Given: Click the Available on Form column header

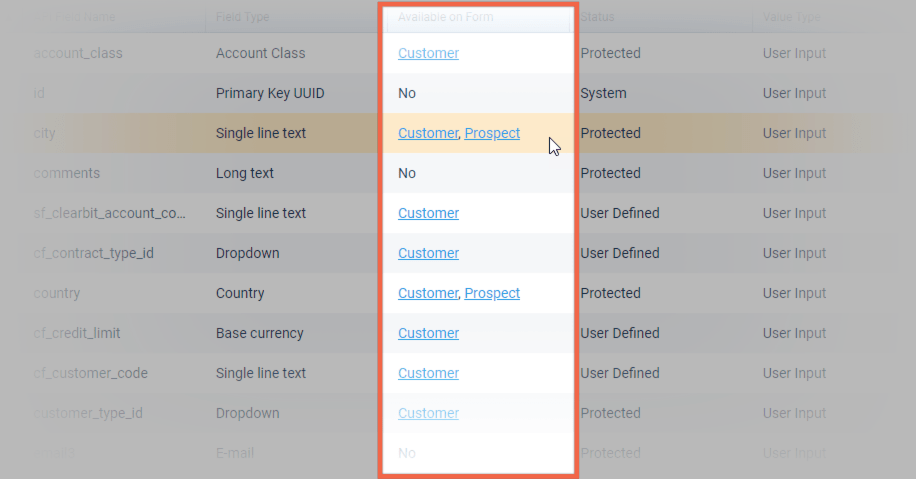Looking at the screenshot, I should tap(445, 17).
